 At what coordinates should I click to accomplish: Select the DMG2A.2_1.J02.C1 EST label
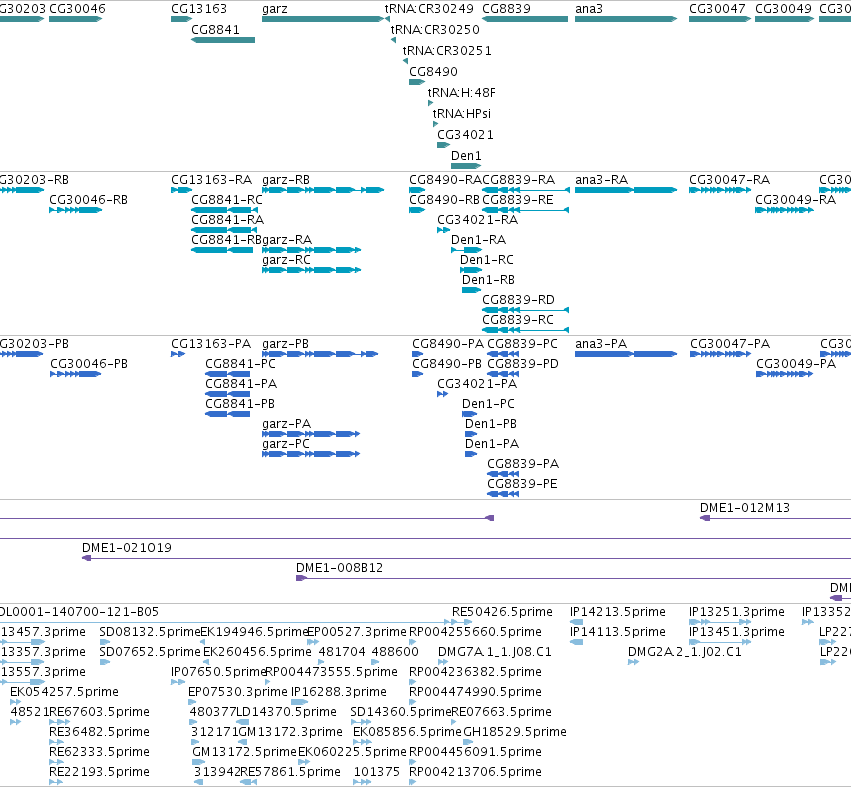[685, 652]
